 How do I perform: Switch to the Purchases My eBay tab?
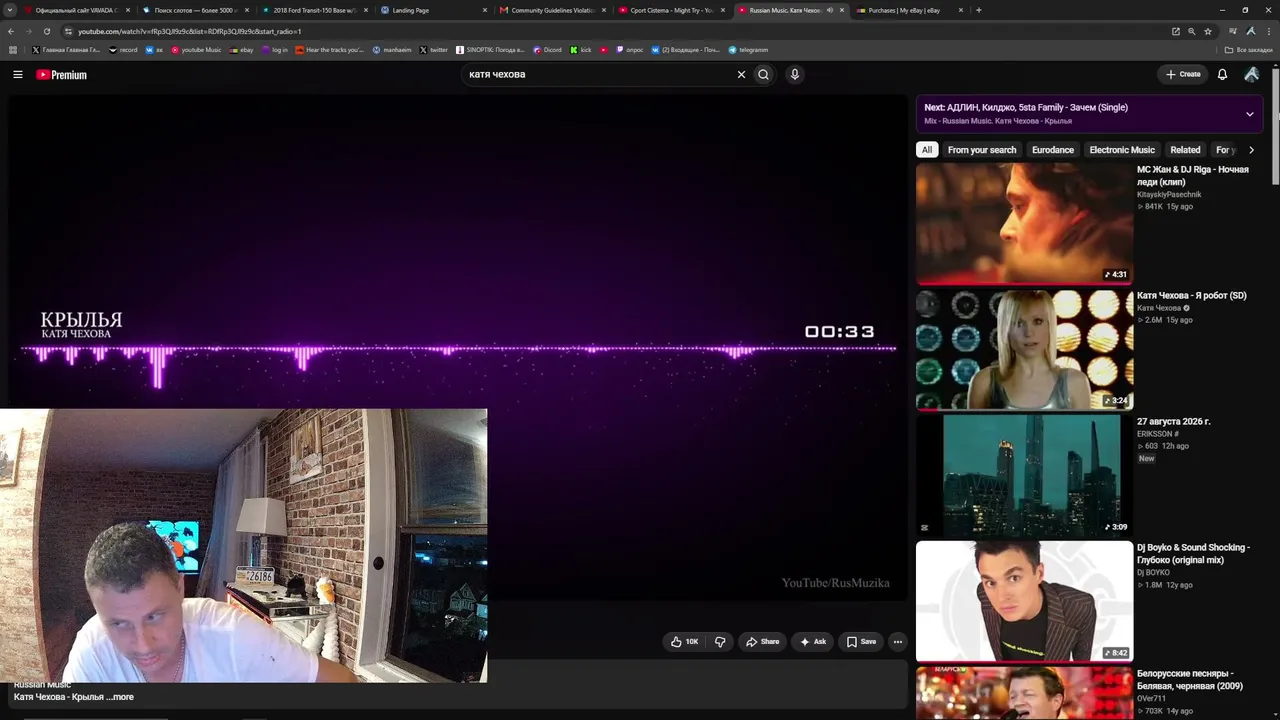point(910,10)
